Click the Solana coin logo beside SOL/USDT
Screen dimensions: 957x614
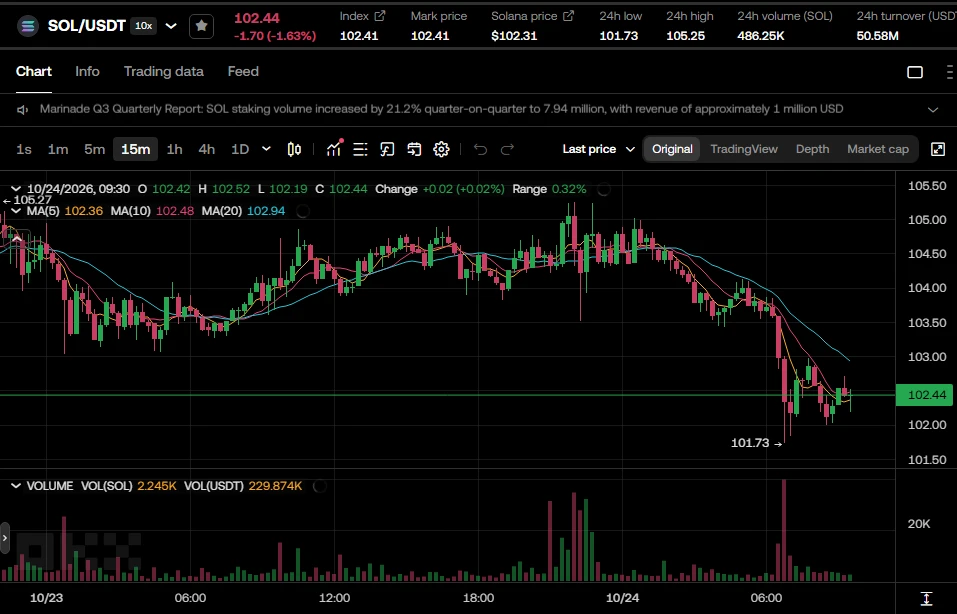click(x=27, y=26)
